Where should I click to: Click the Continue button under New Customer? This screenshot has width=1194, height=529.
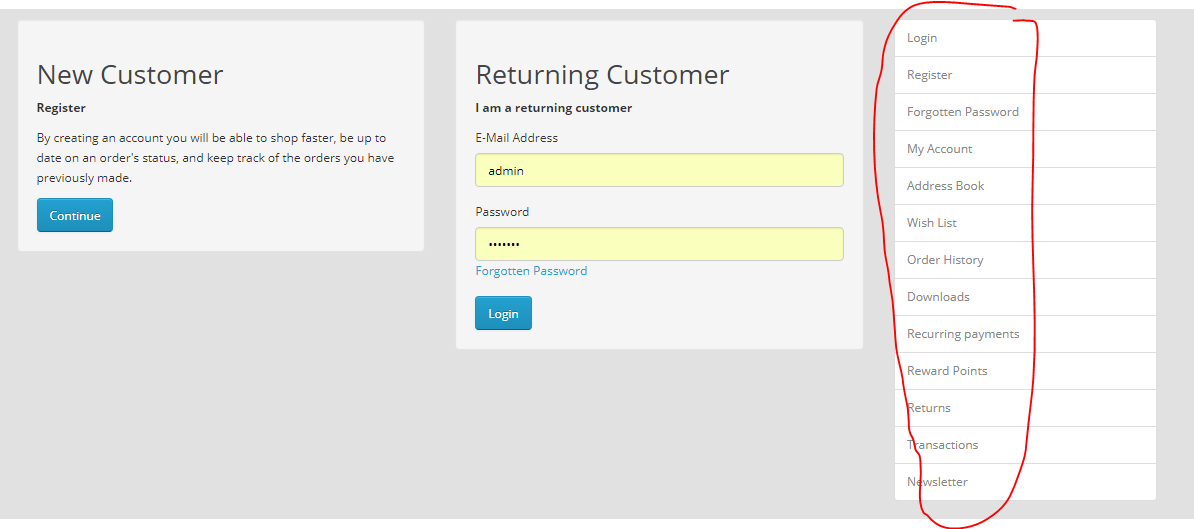(x=75, y=215)
